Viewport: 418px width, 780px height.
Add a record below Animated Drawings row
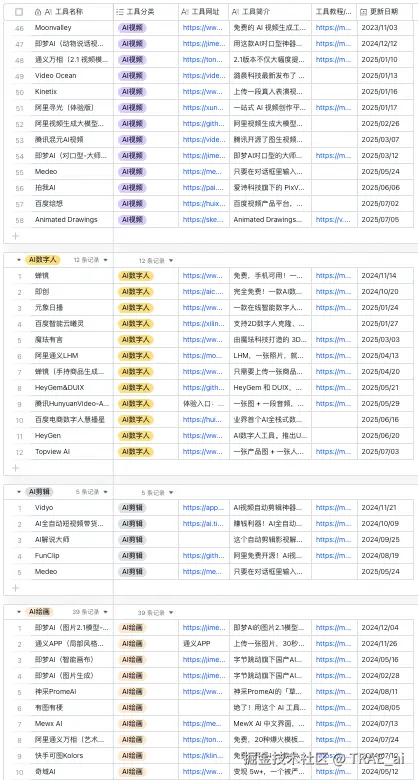tap(15, 235)
